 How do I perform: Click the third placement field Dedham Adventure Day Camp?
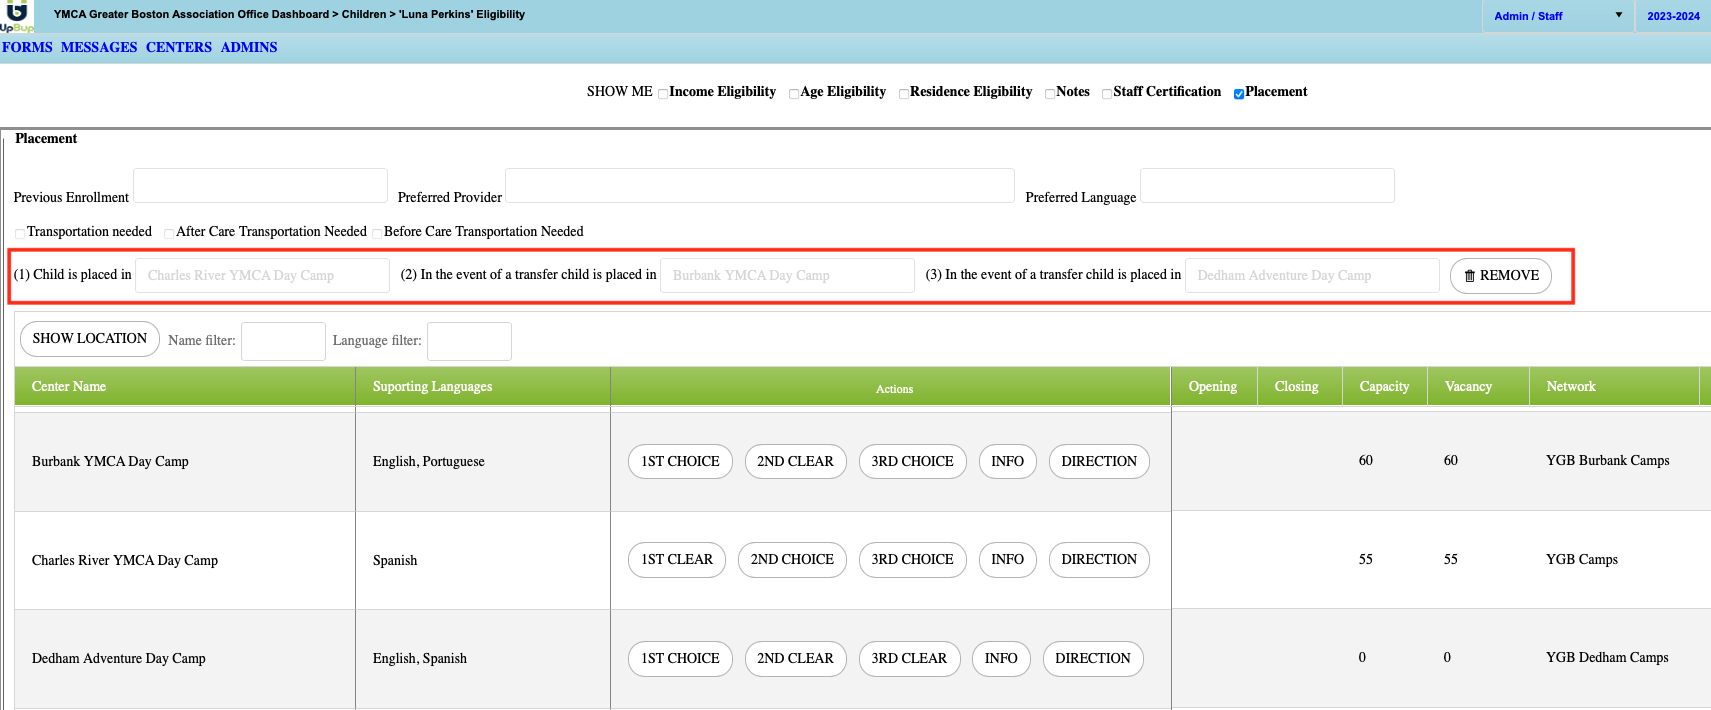click(x=1312, y=275)
